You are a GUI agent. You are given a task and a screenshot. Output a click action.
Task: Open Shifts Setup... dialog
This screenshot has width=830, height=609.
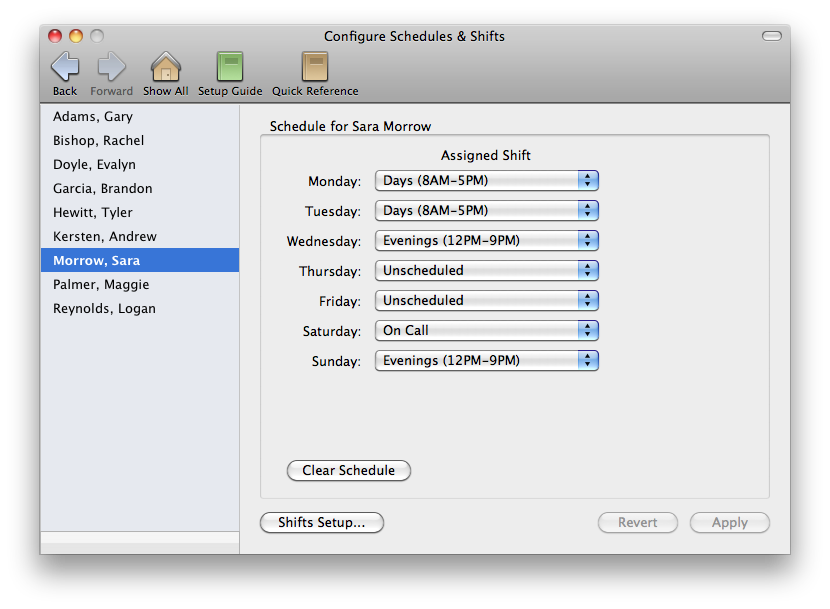pyautogui.click(x=322, y=522)
